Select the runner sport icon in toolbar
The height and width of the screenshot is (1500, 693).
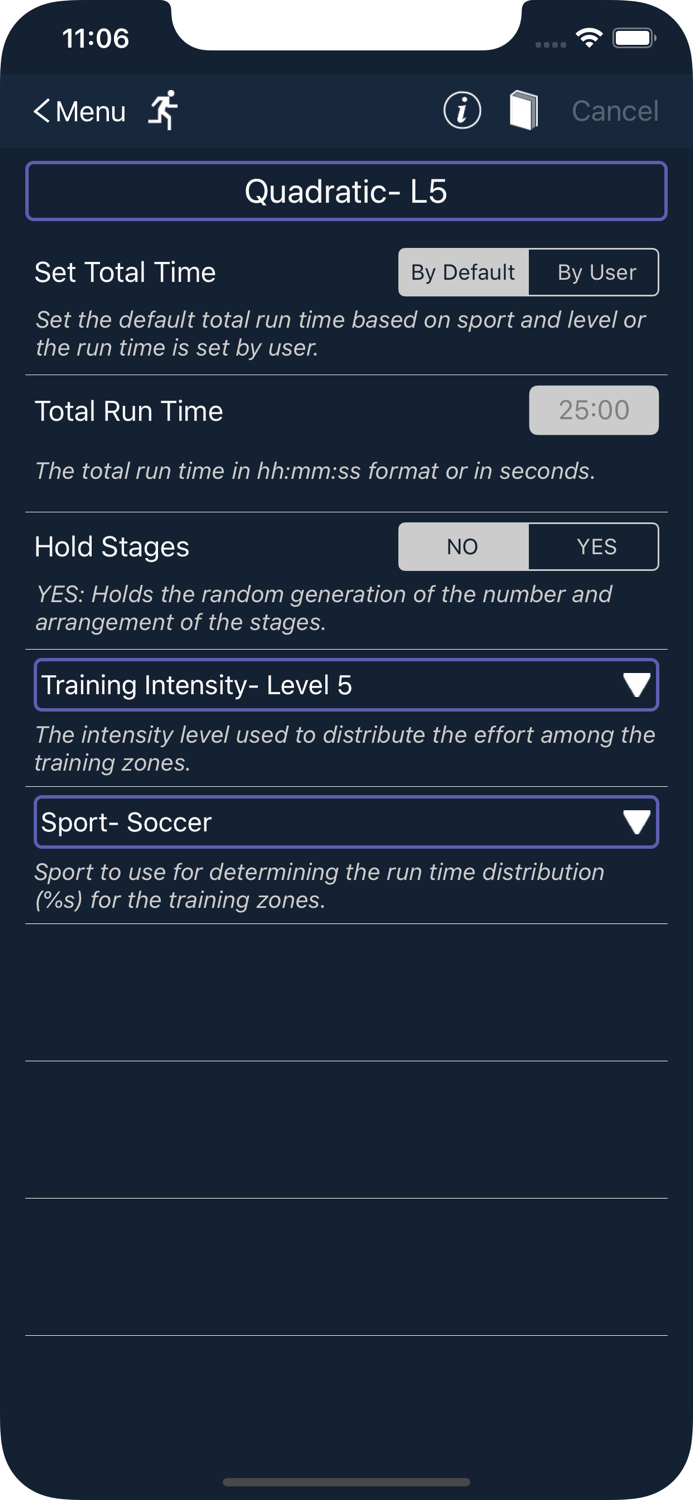click(162, 110)
